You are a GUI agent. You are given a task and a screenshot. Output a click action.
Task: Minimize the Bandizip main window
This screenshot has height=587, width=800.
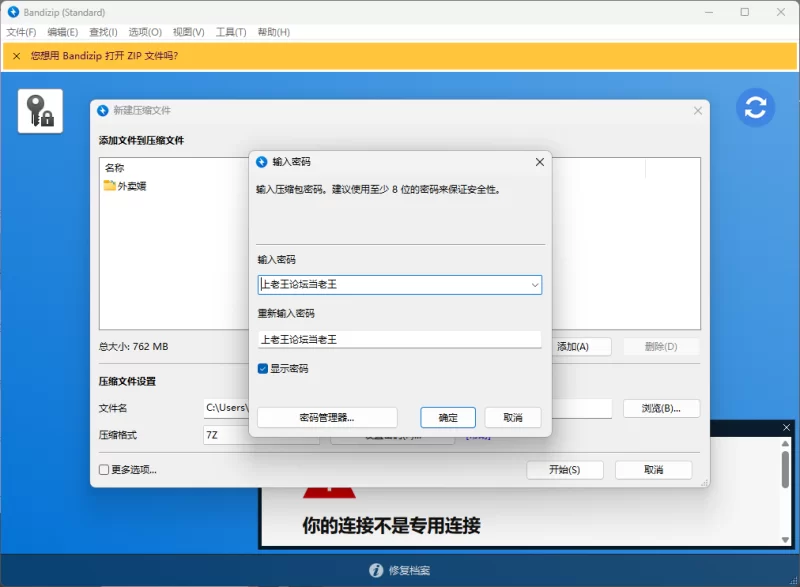(709, 12)
